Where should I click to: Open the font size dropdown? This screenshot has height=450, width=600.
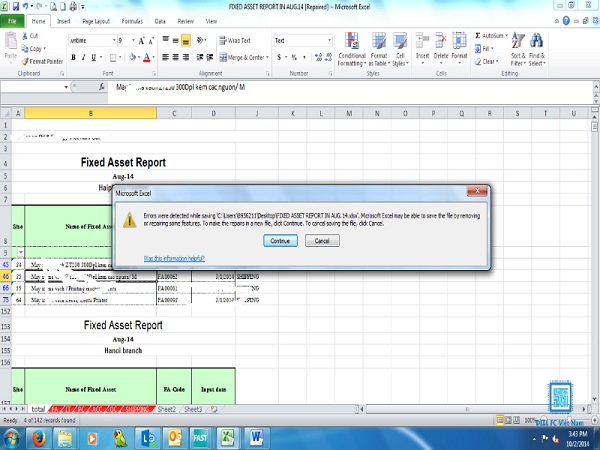133,40
